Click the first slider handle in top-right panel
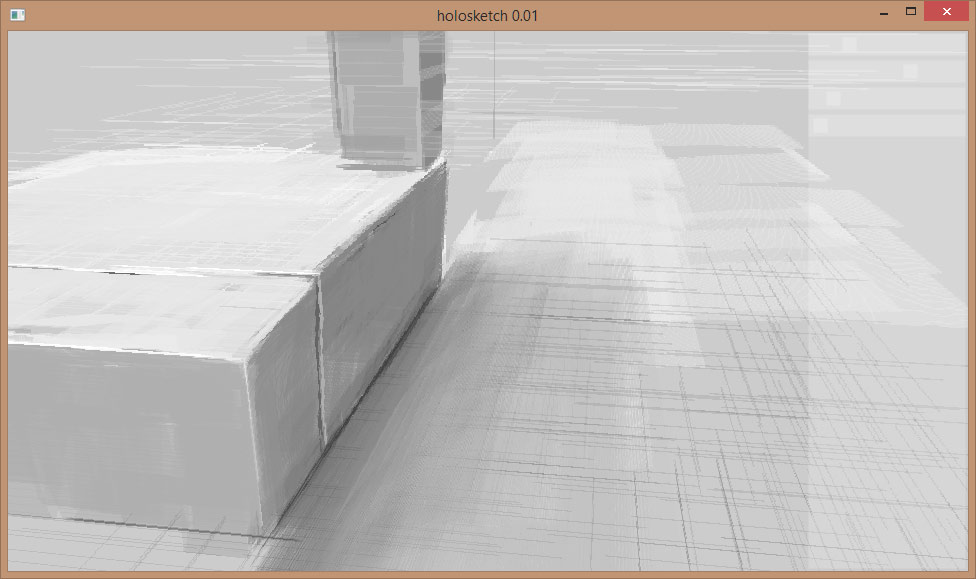 tap(850, 45)
